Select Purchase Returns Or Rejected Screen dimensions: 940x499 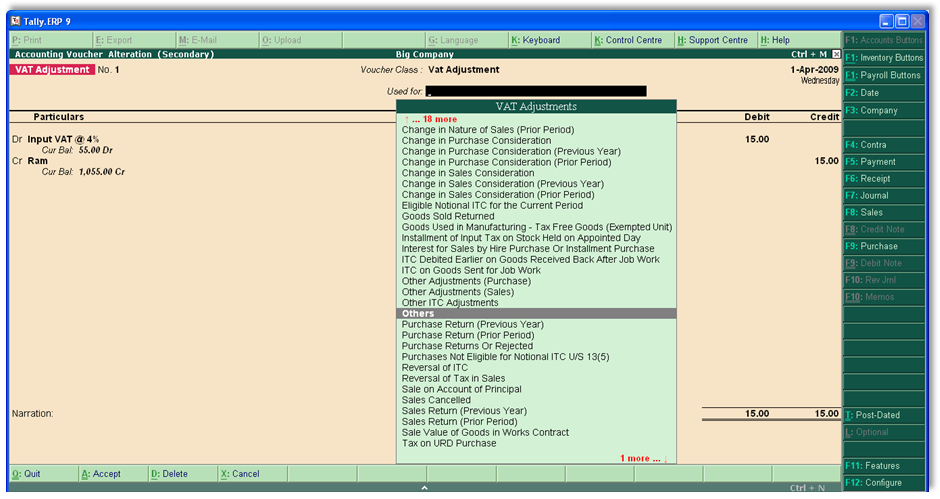click(x=468, y=345)
